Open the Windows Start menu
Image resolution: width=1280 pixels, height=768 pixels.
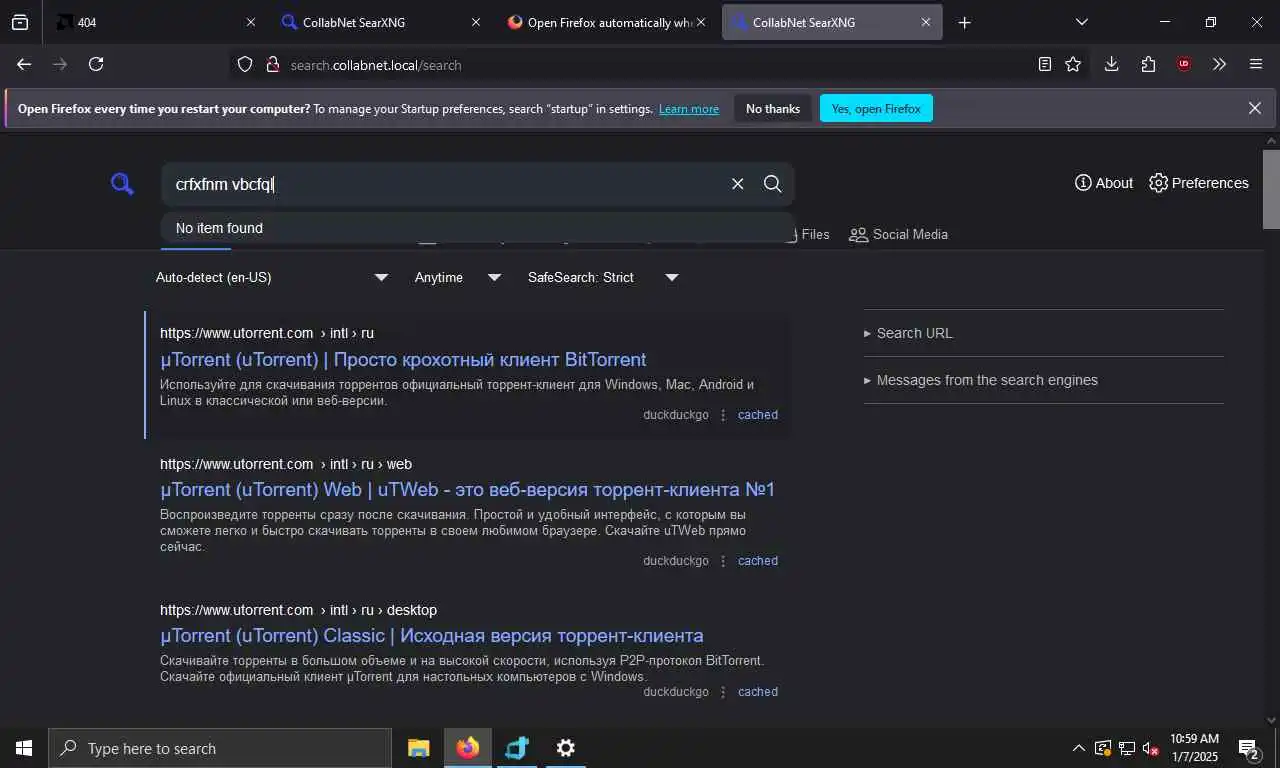[x=24, y=748]
